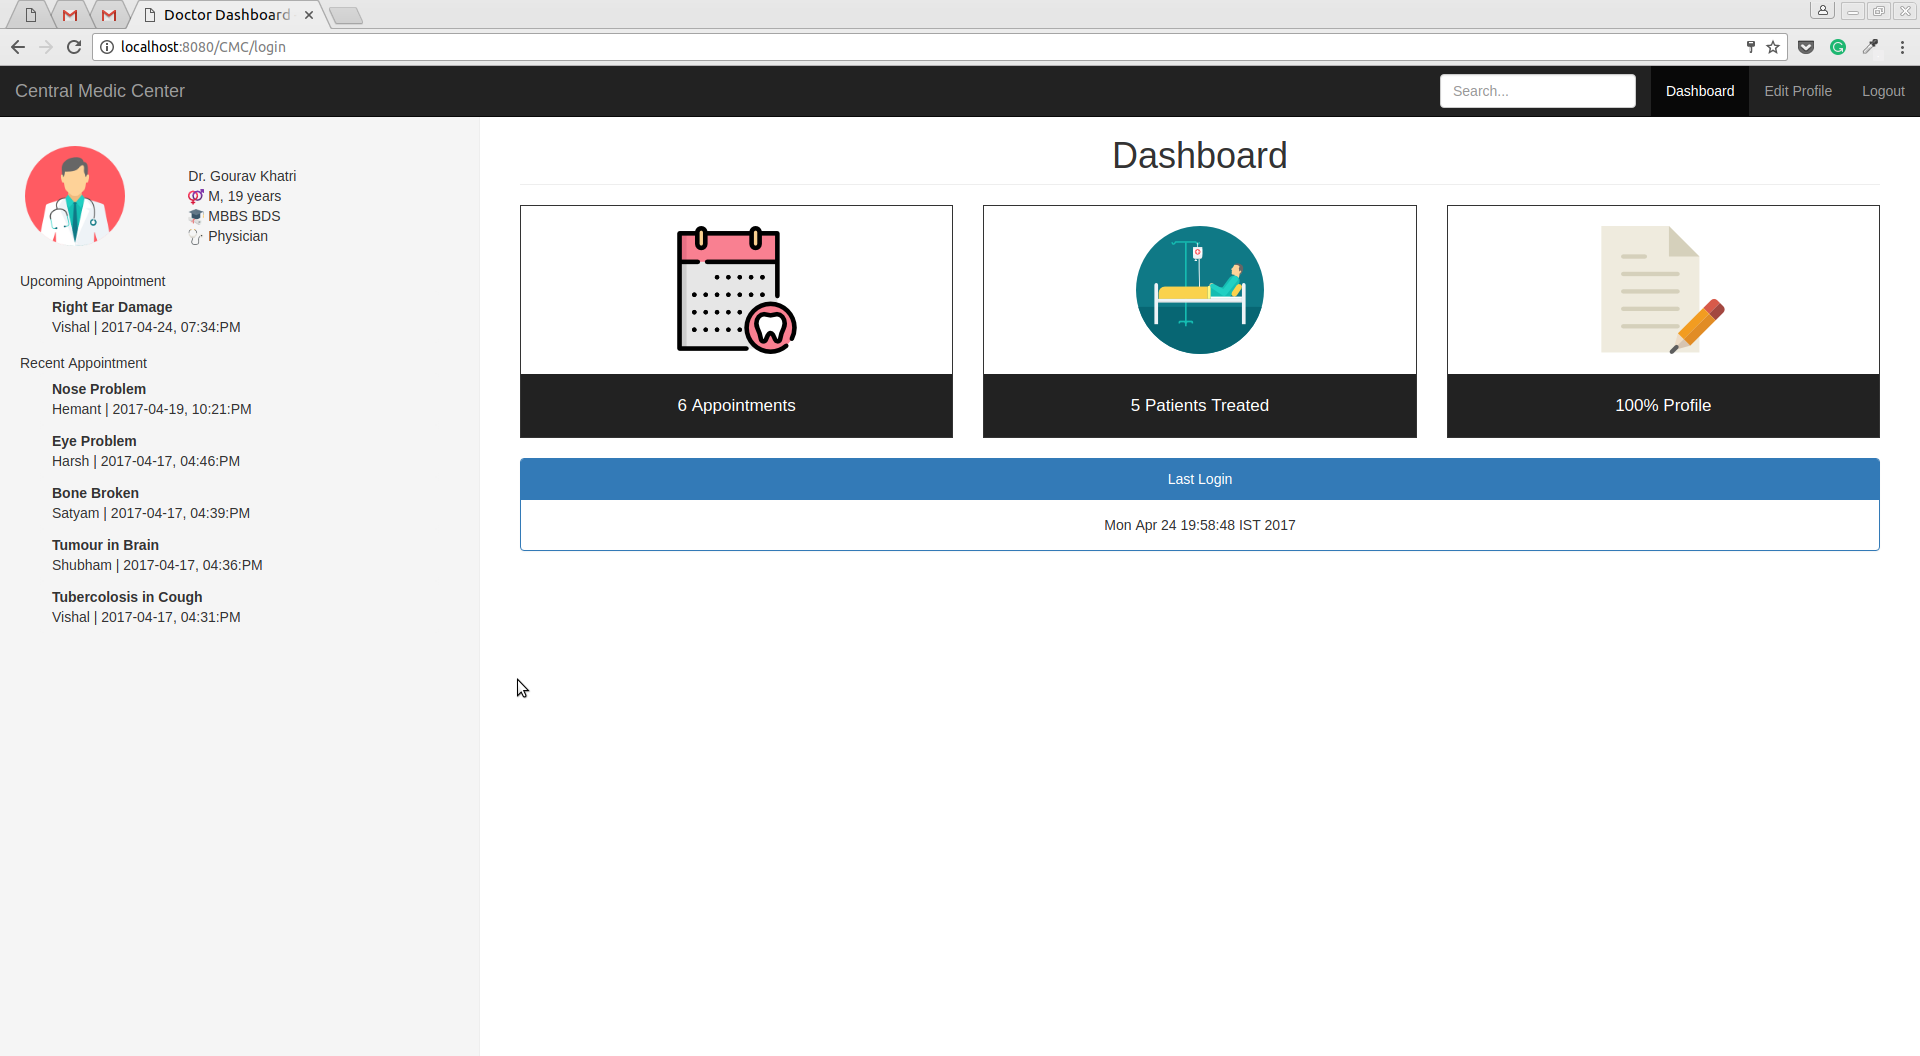
Task: Click the Central Medic Center brand link
Action: tap(100, 91)
